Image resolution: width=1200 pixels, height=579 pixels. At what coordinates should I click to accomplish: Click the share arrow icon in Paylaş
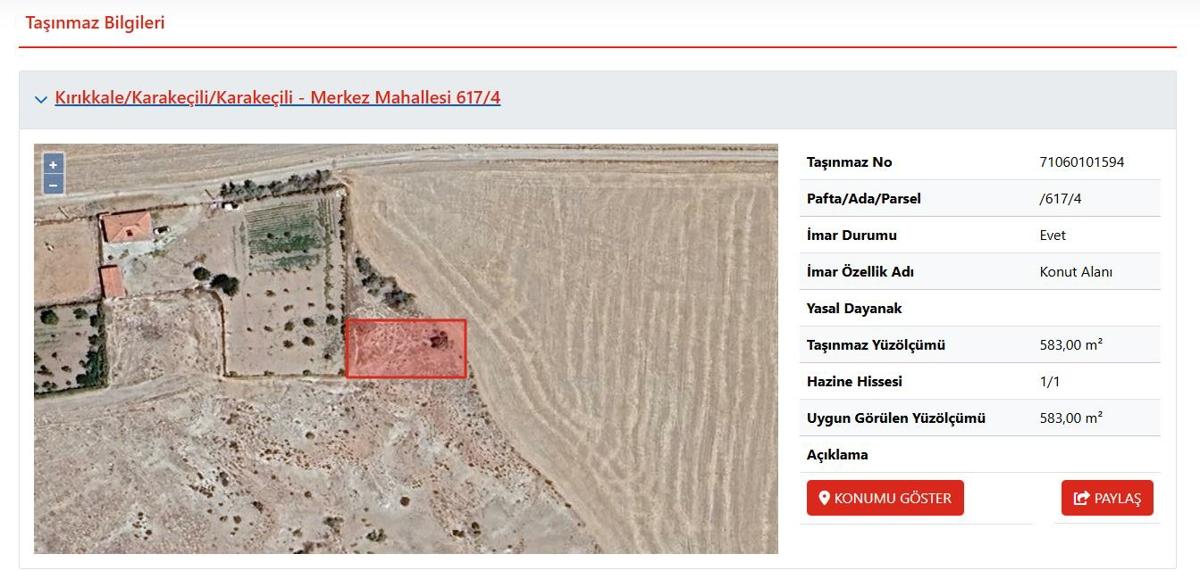click(x=1081, y=498)
